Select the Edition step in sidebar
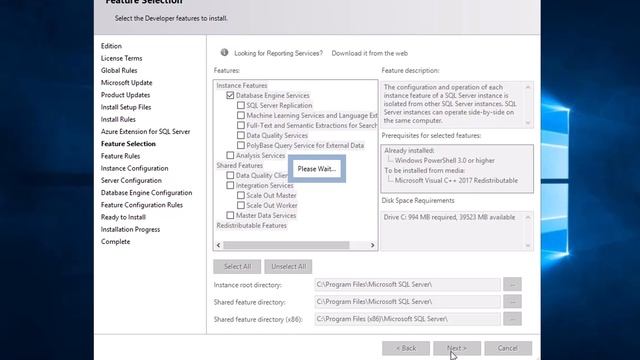The width and height of the screenshot is (640, 360). click(x=111, y=46)
